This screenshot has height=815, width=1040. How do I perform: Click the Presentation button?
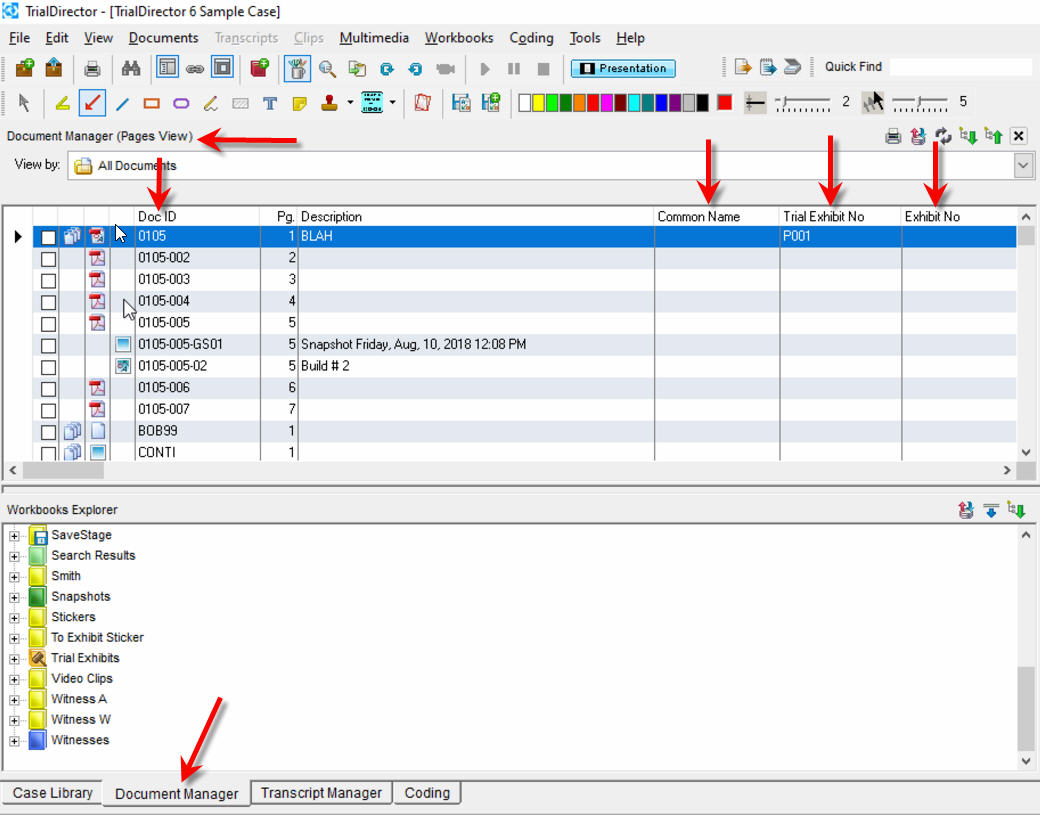[x=623, y=68]
